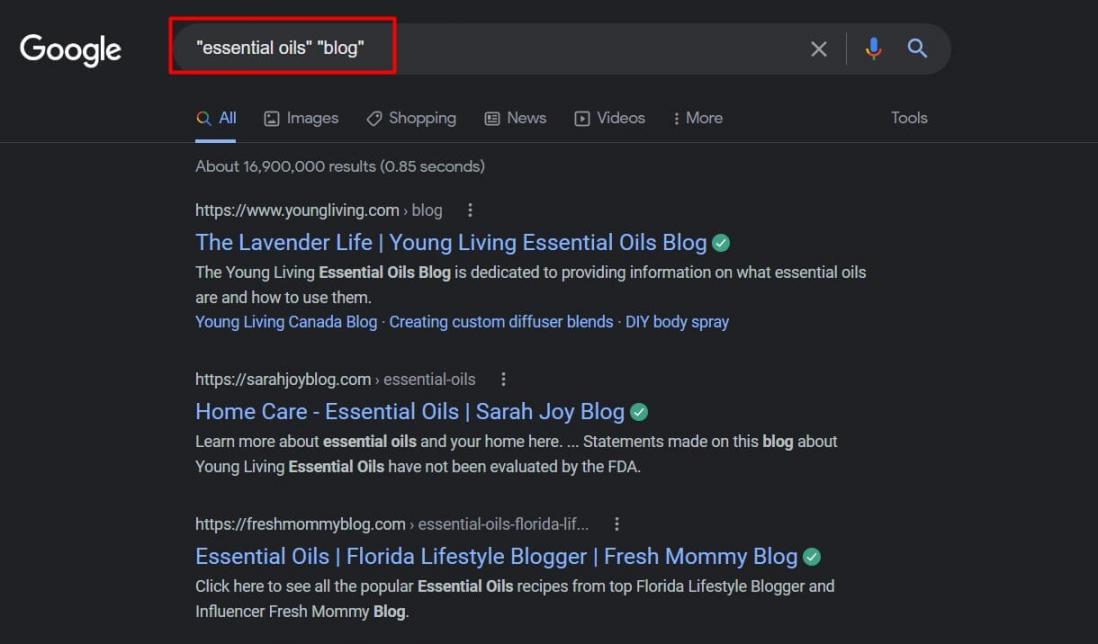Screen dimensions: 1098x644
Task: Click the freshmommyblog.com URL breadcrumb
Action: (392, 524)
